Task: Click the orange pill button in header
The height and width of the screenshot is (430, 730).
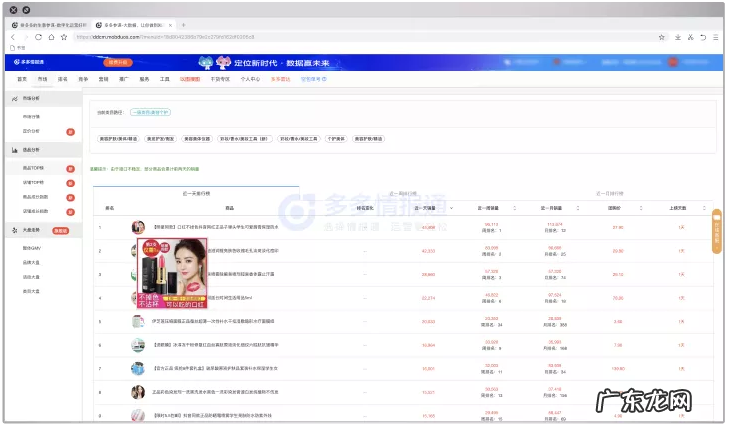Action: tap(118, 62)
